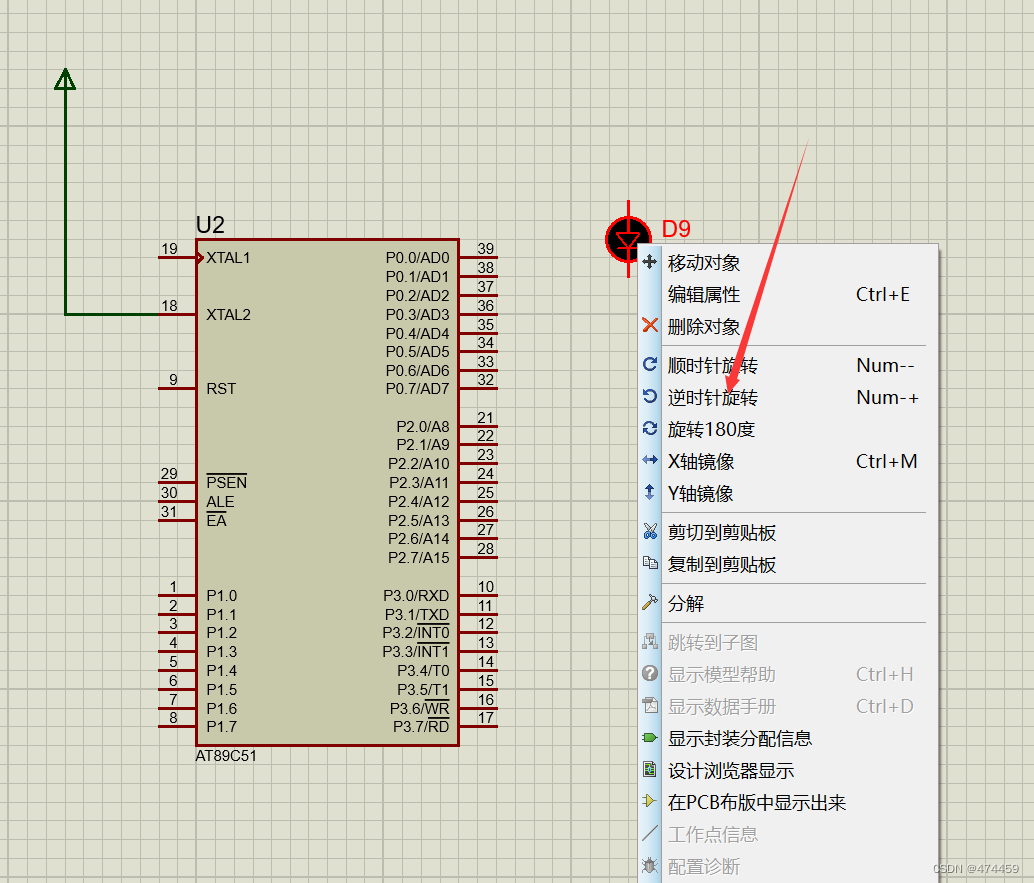The image size is (1034, 883).
Task: Click the green package assignment icon
Action: (x=648, y=738)
